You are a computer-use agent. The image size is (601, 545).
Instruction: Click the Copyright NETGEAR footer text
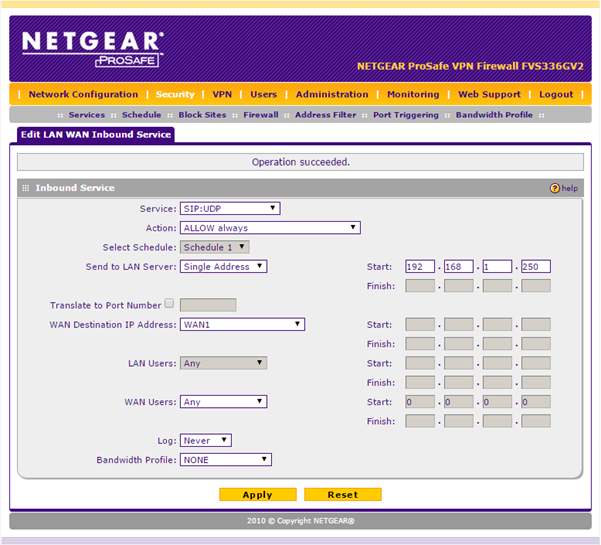point(300,521)
